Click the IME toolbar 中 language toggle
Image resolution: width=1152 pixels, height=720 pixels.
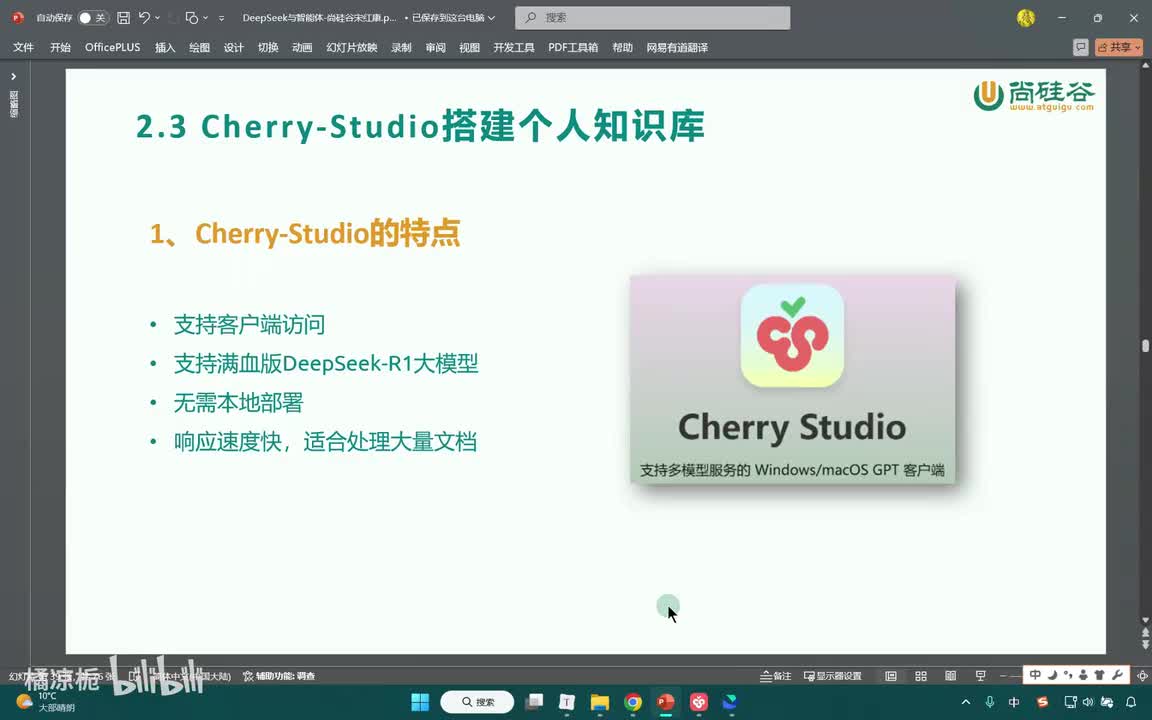click(1034, 674)
